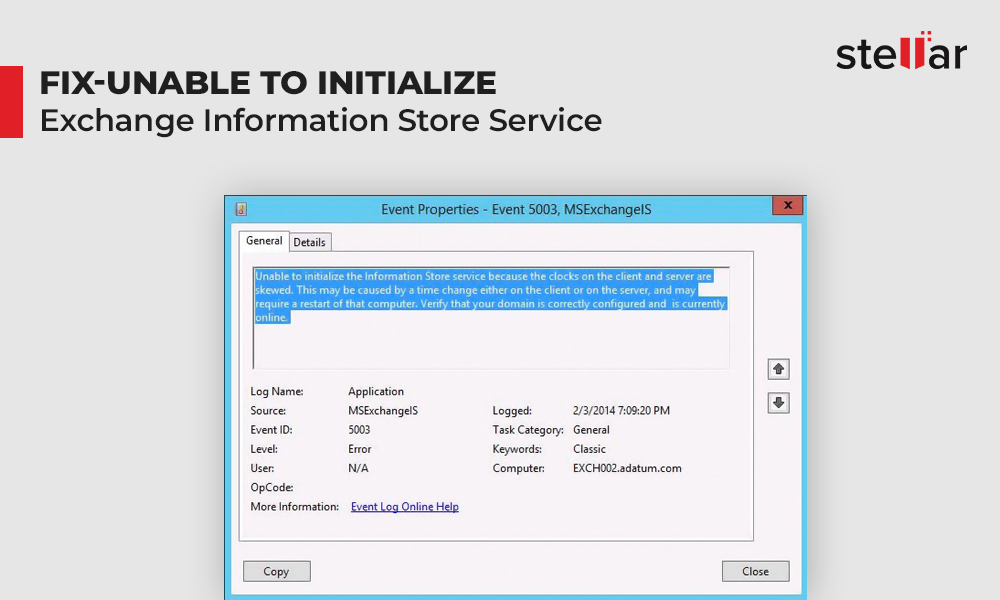Click the 'Task Category:' label
1000x600 pixels.
click(528, 430)
